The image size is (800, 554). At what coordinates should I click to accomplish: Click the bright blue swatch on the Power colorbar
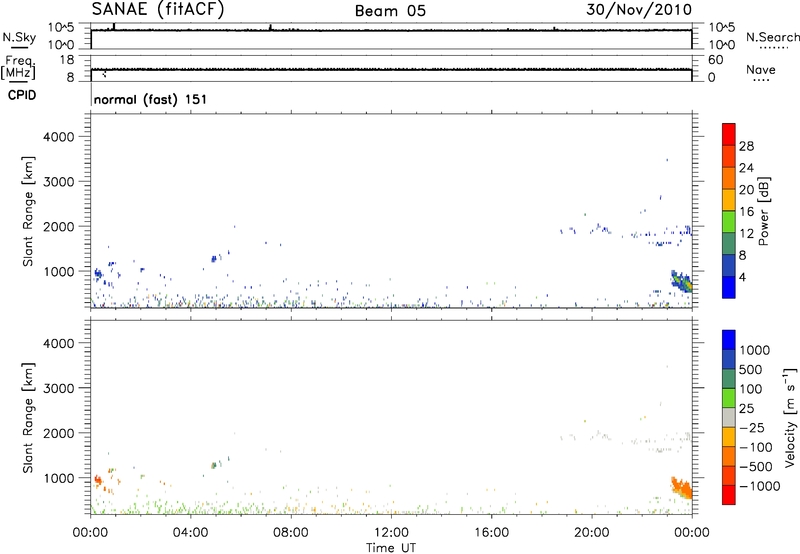click(729, 287)
